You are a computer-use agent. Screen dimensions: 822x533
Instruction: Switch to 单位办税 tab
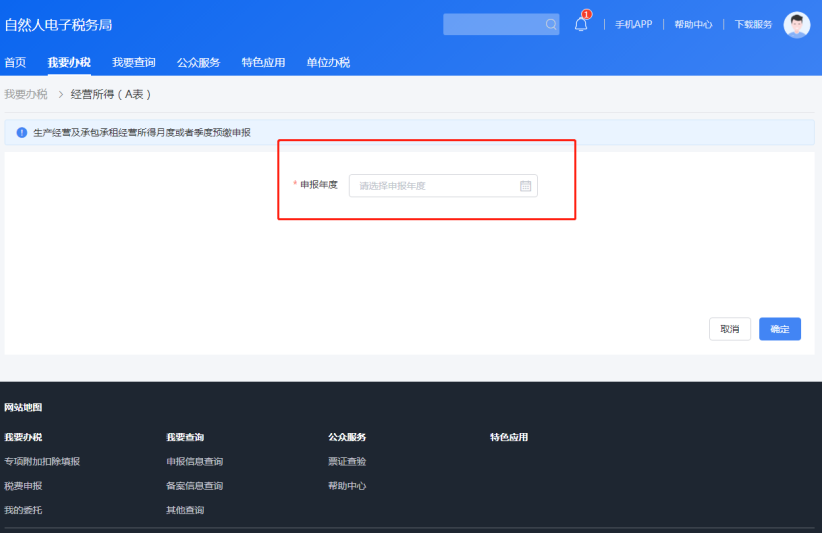(328, 62)
